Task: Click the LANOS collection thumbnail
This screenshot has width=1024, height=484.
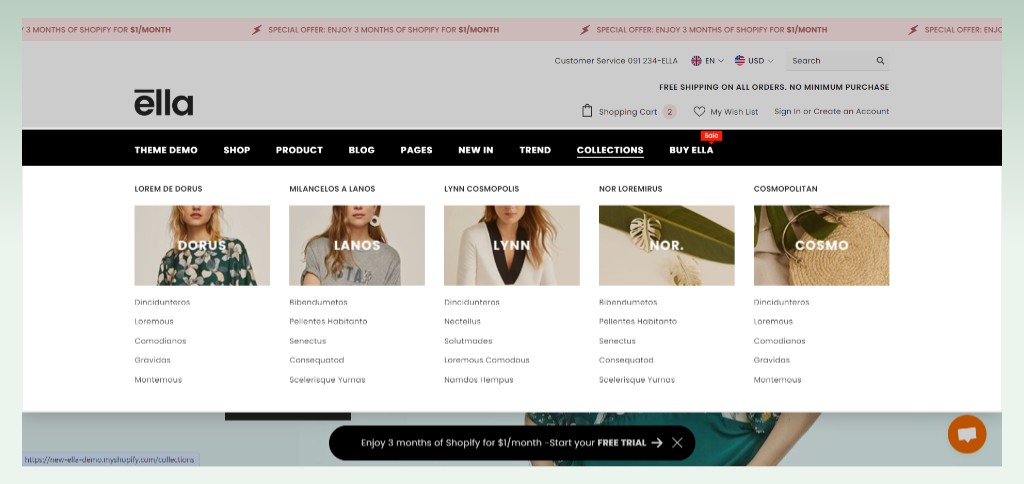Action: [x=357, y=246]
